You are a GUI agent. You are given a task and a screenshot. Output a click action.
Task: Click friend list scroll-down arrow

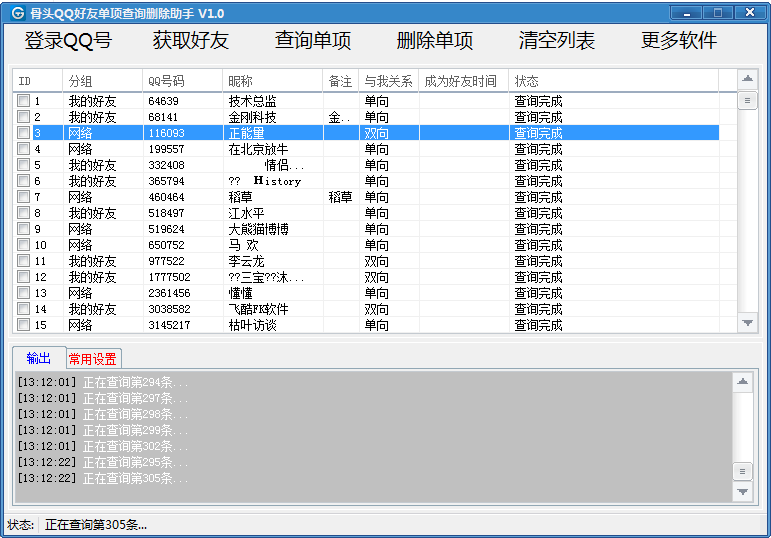[x=747, y=323]
